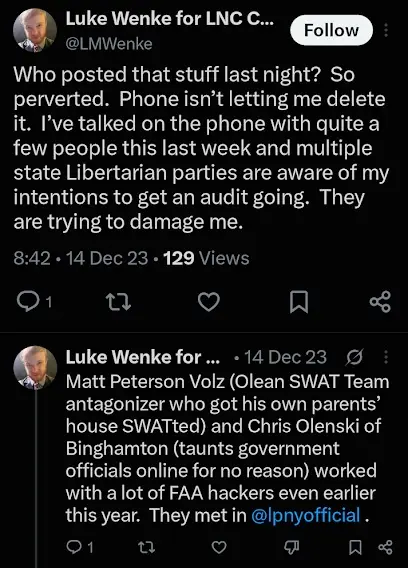
Task: Open more options on the reply tweet
Action: click(386, 357)
